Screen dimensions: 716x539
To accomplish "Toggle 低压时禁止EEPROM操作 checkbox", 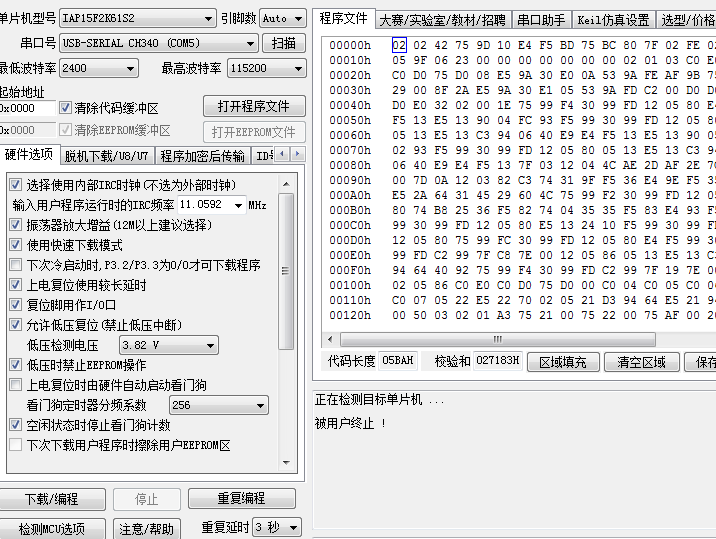I will click(x=16, y=365).
